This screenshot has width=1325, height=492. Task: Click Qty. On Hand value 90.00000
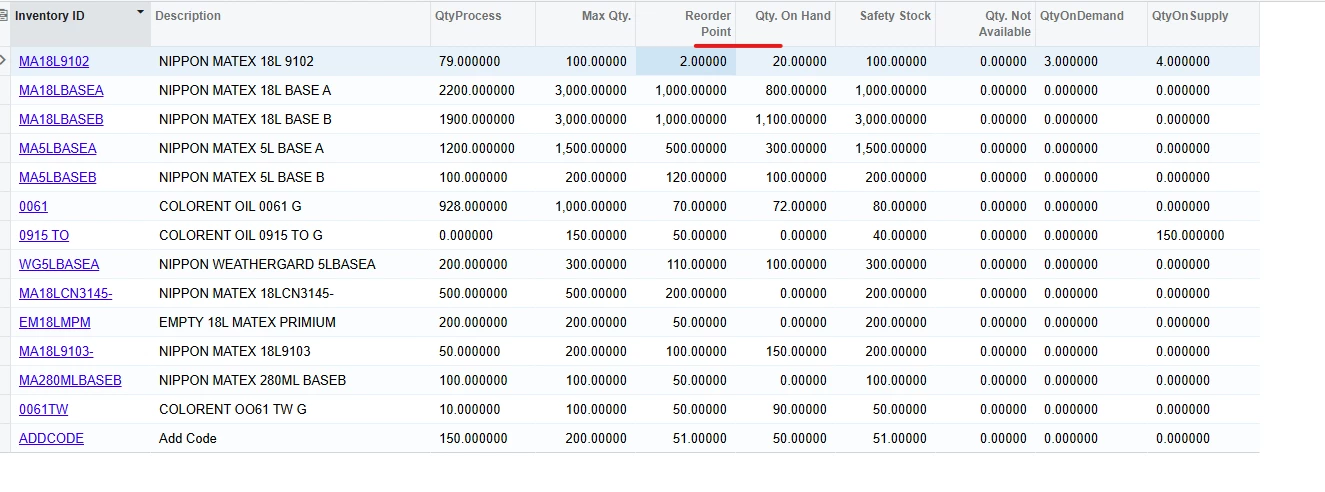click(x=800, y=409)
